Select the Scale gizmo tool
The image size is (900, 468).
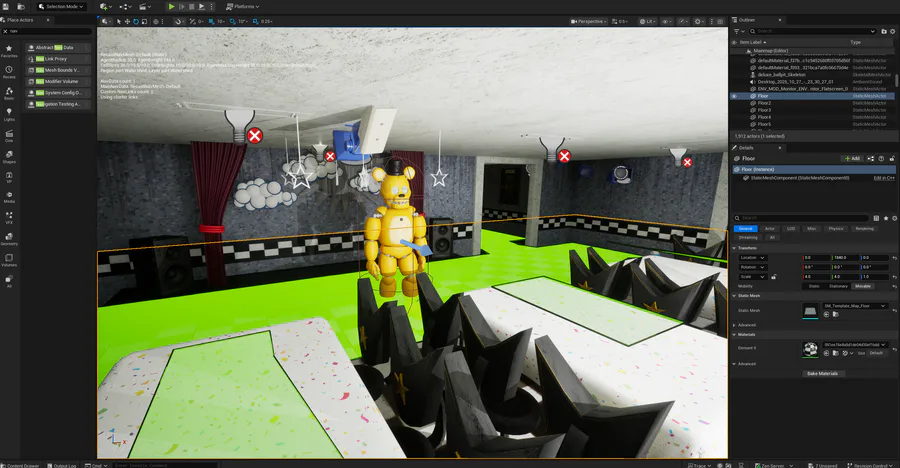pos(144,21)
